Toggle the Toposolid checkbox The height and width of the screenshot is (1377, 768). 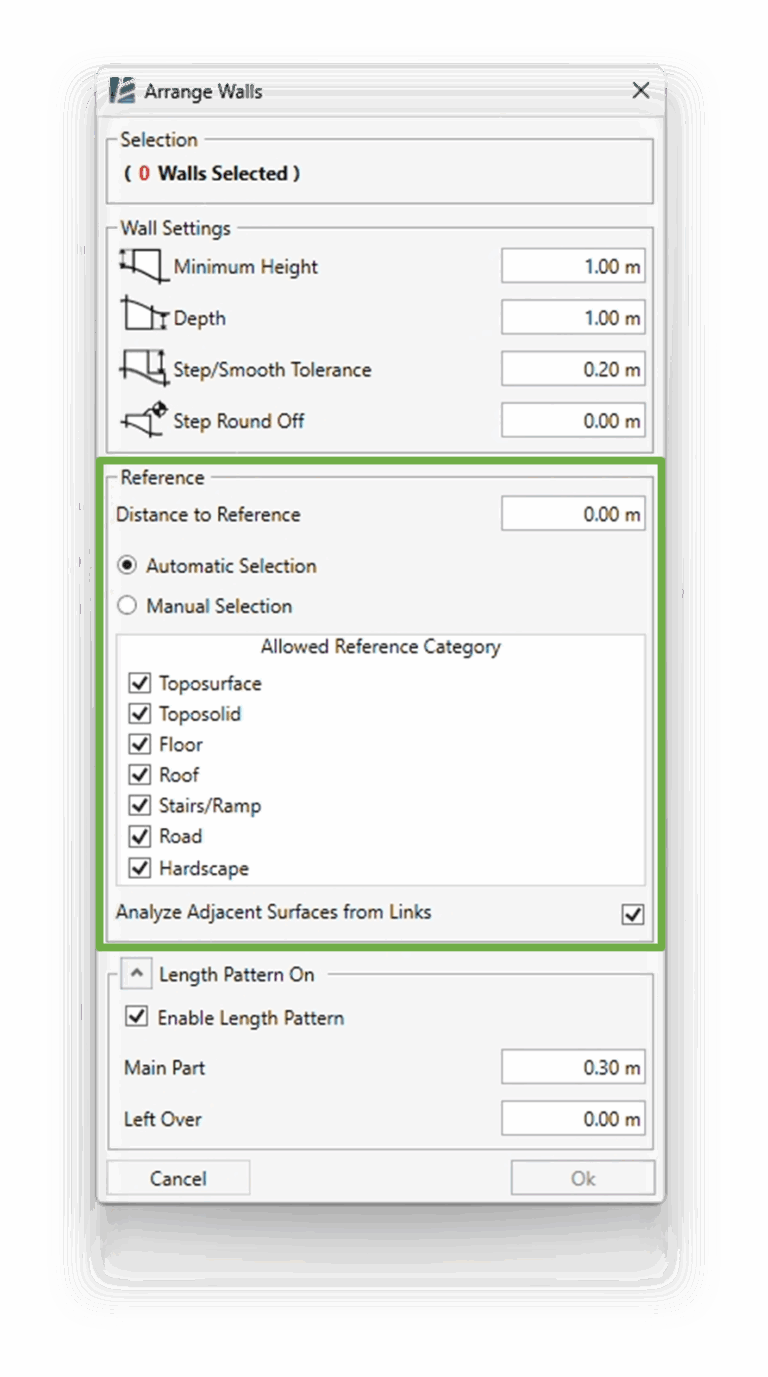pos(140,714)
